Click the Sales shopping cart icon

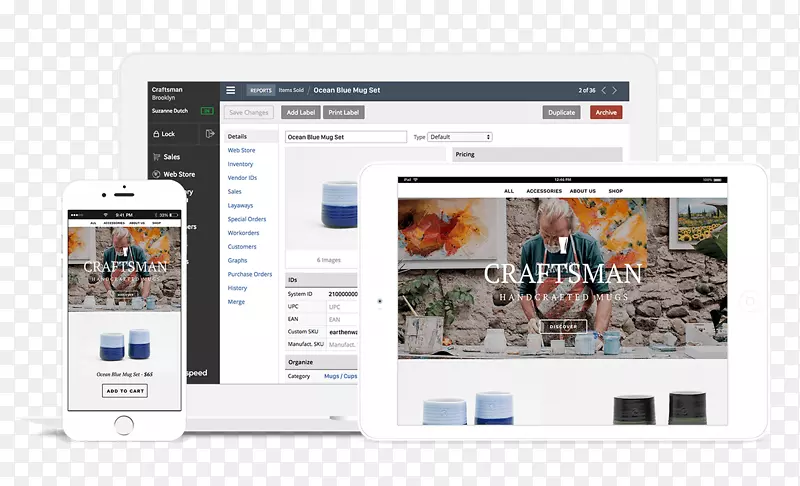click(157, 157)
